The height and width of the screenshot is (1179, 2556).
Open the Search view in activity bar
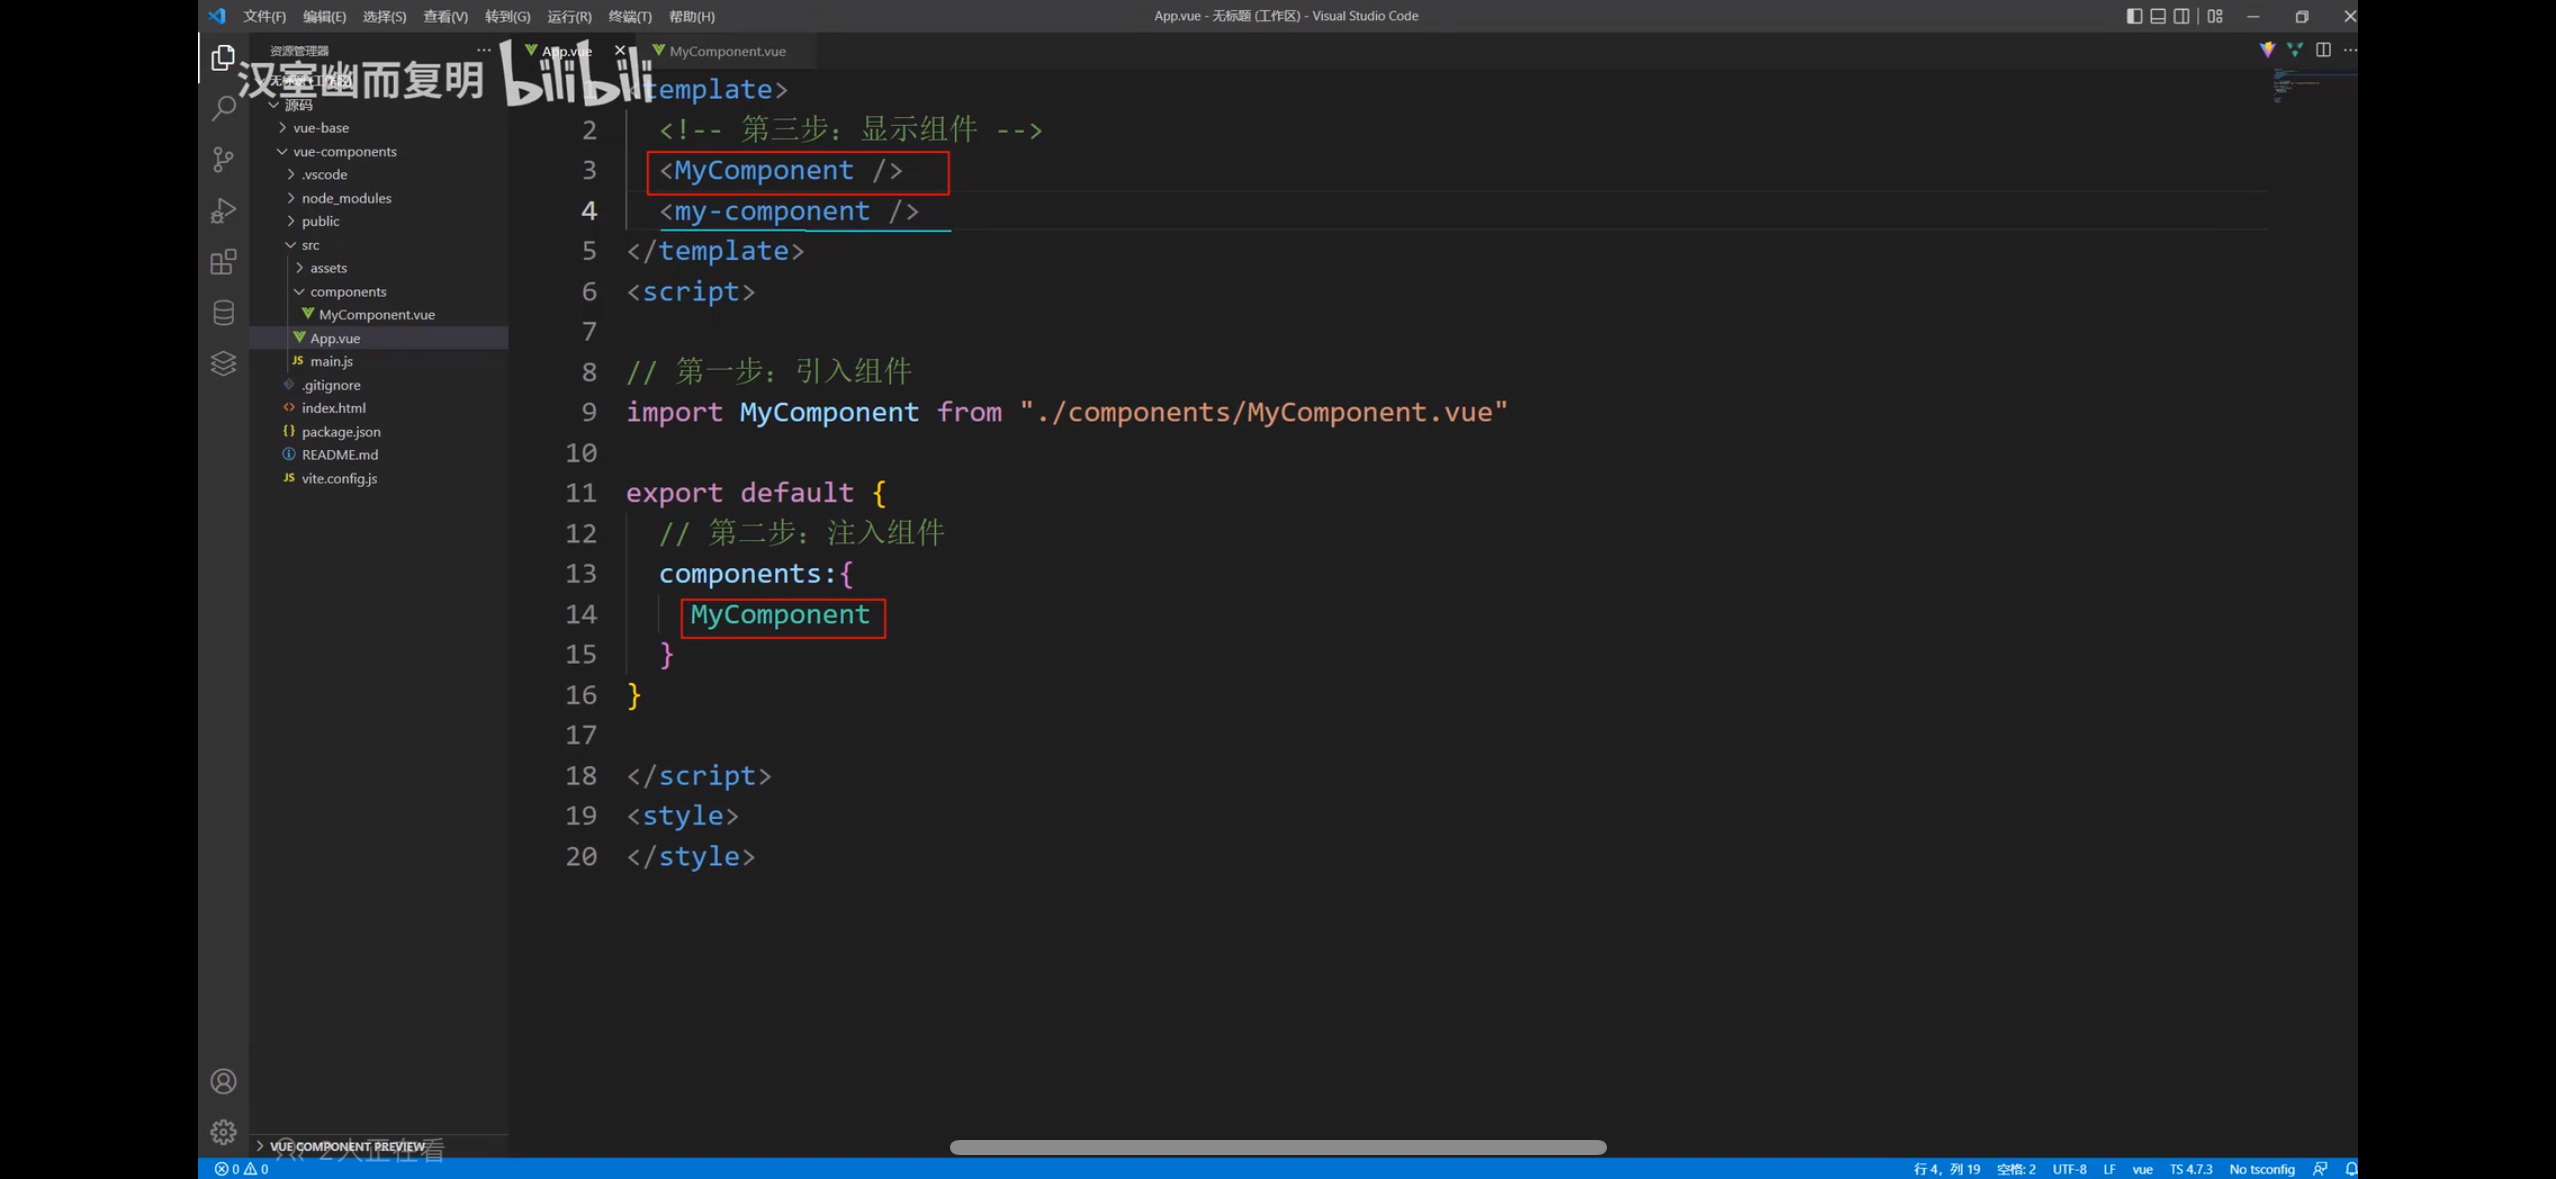pos(223,108)
